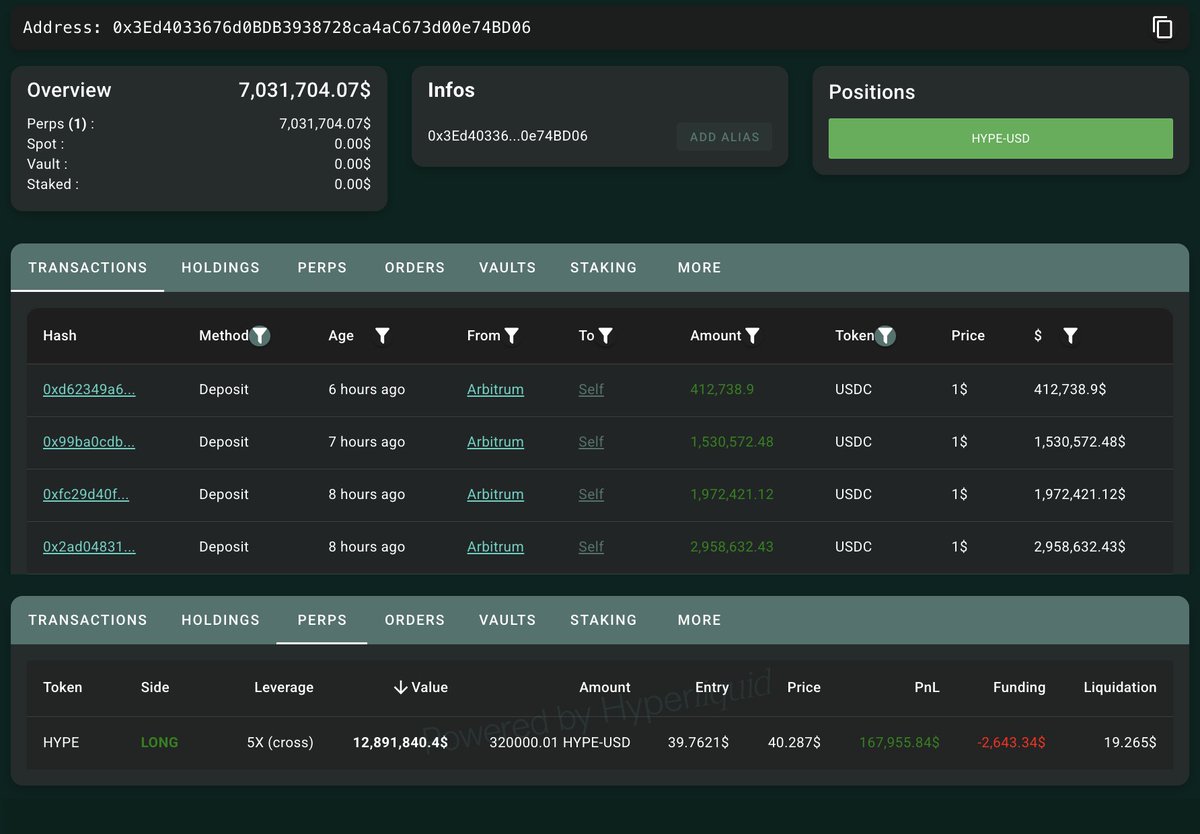Click the funding value -2,643.34$
1200x834 pixels.
[1011, 743]
